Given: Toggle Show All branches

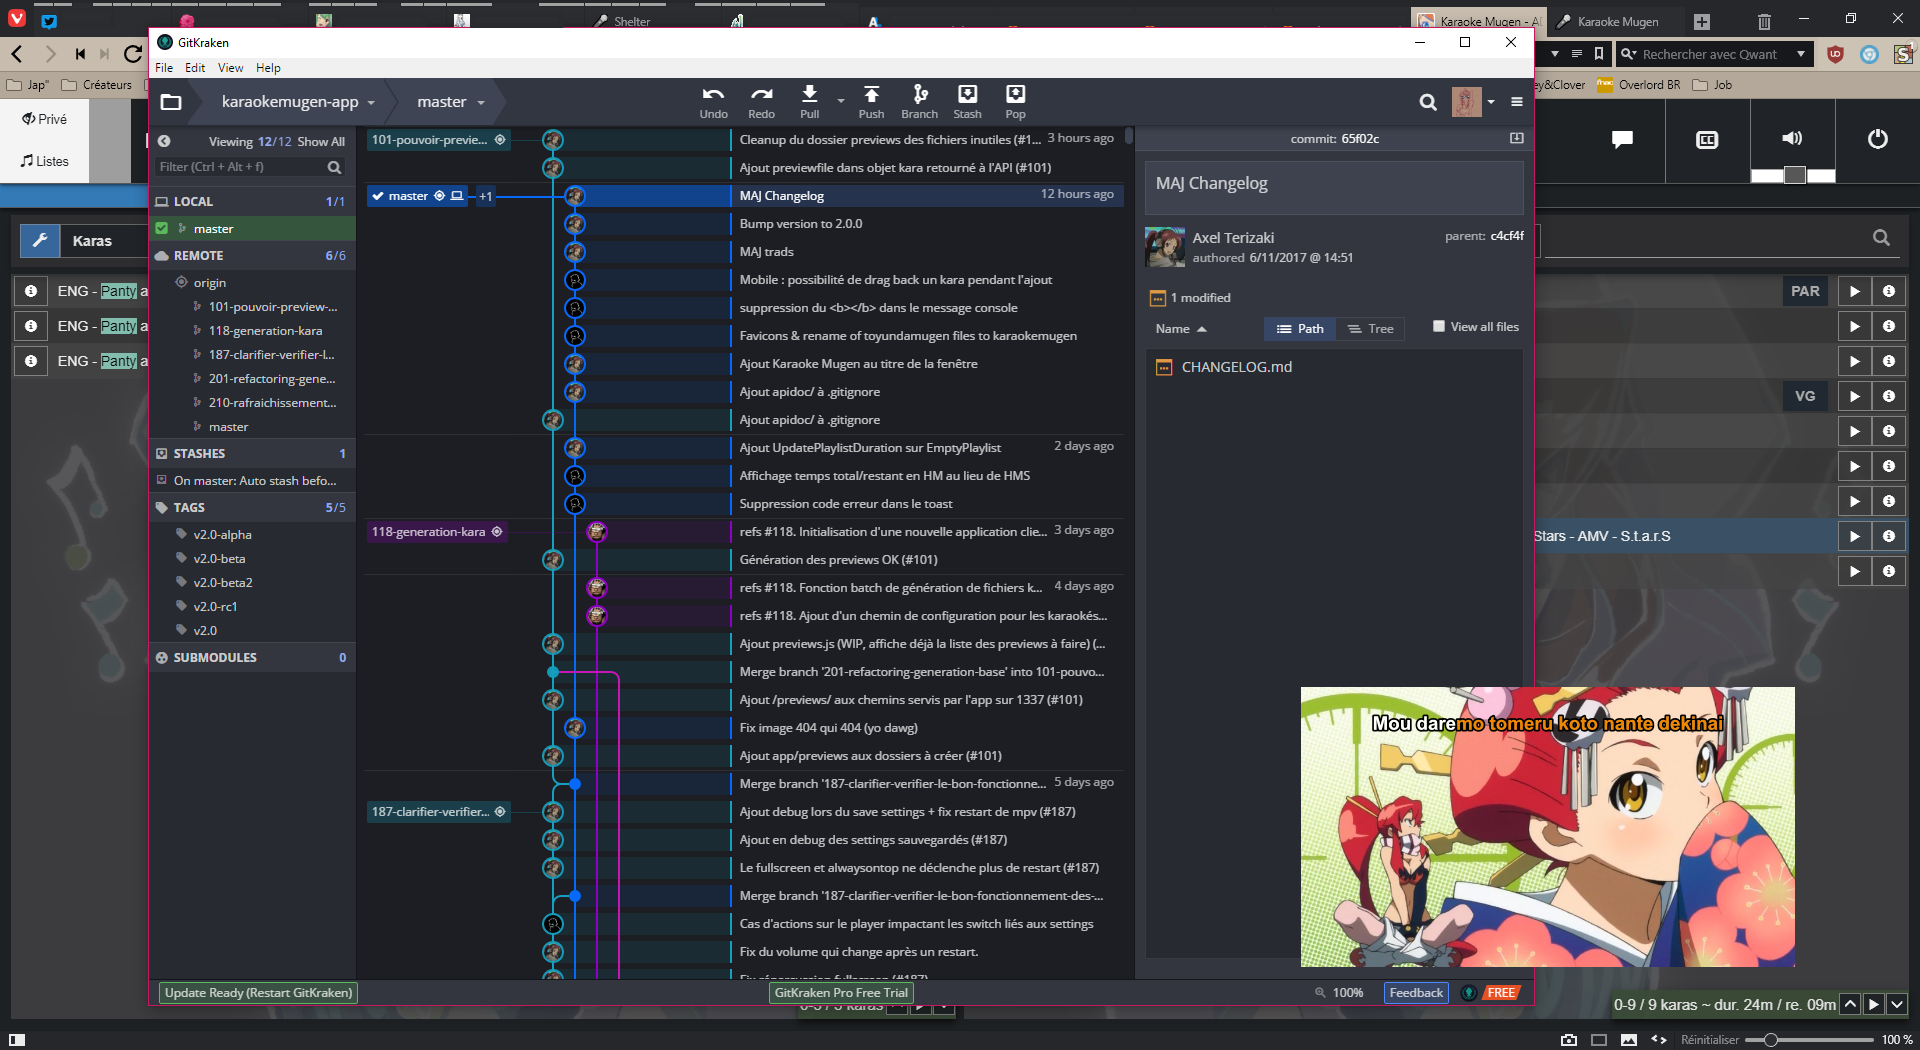Looking at the screenshot, I should tap(320, 141).
